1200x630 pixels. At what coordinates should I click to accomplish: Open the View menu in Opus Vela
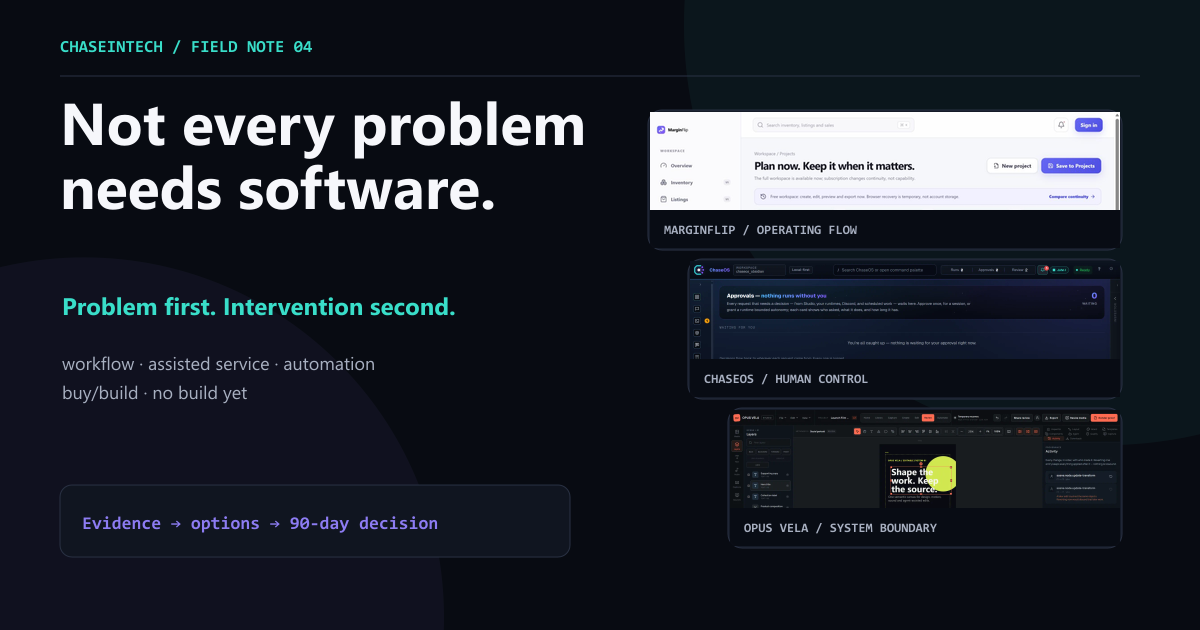(x=806, y=418)
